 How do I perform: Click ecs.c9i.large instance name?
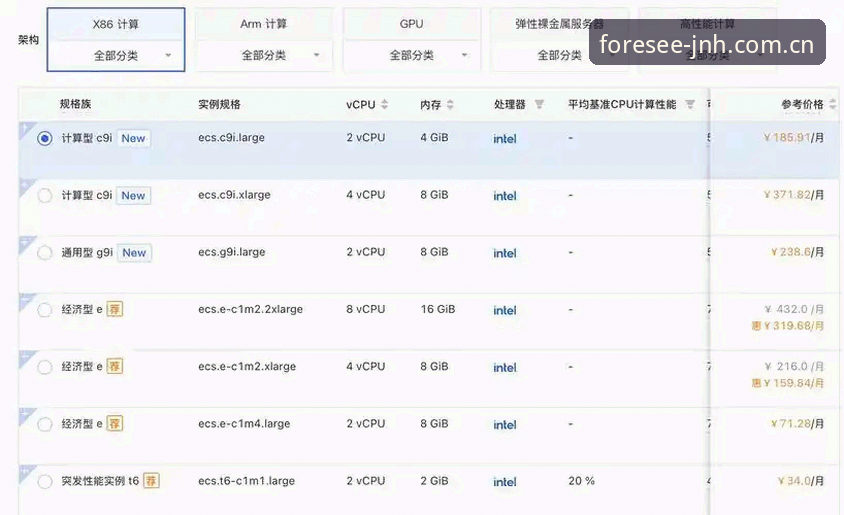coord(231,138)
